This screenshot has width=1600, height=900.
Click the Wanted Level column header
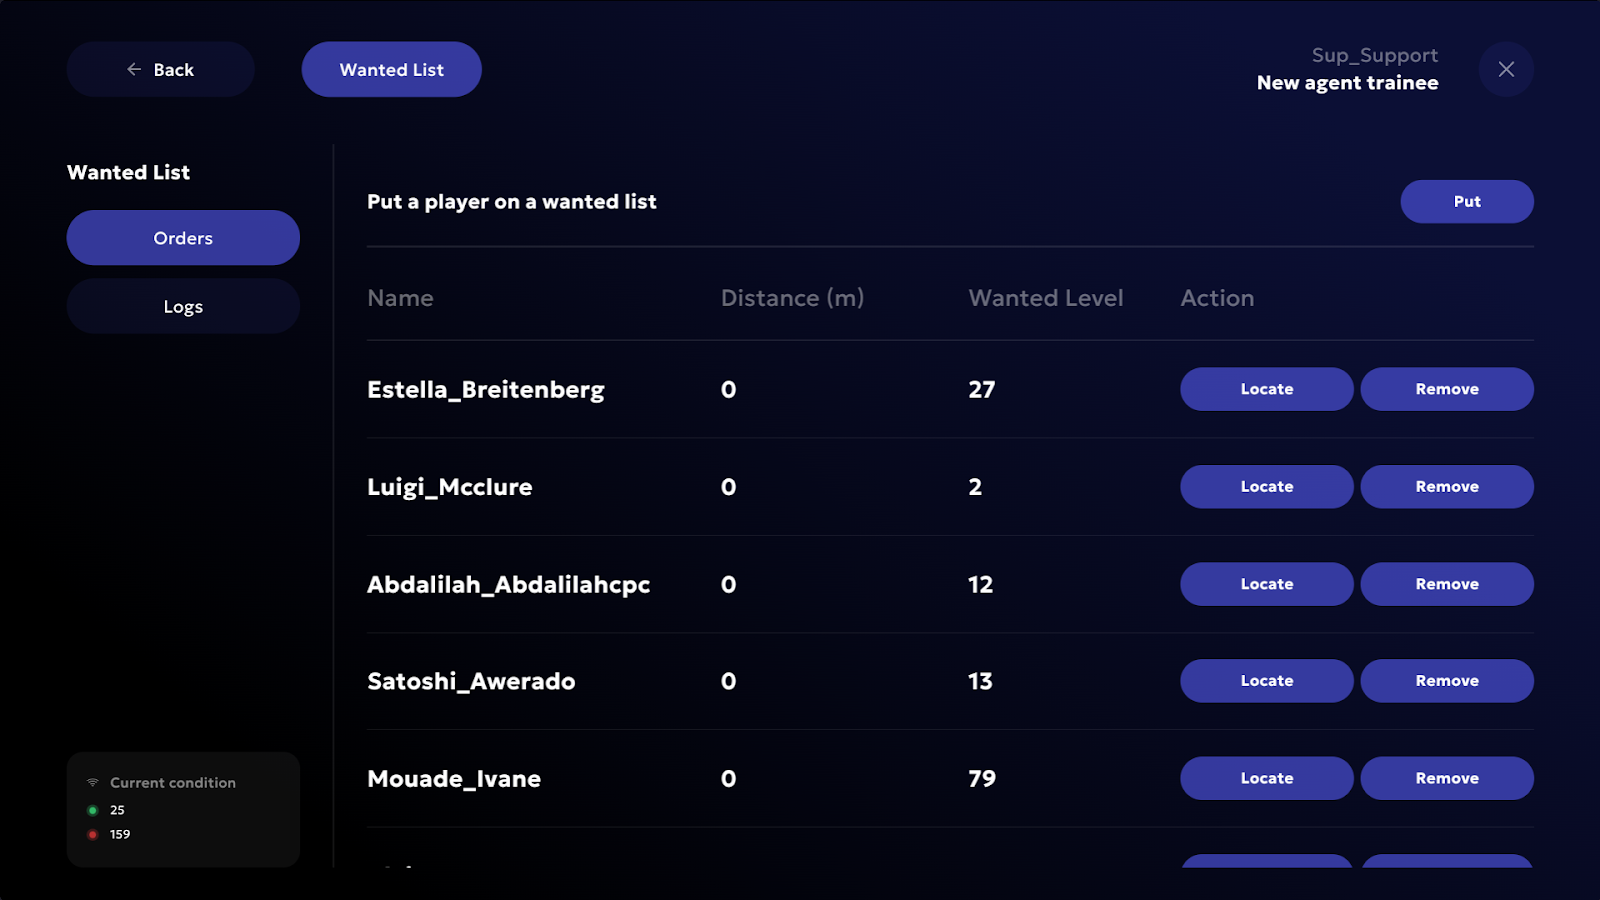1045,298
